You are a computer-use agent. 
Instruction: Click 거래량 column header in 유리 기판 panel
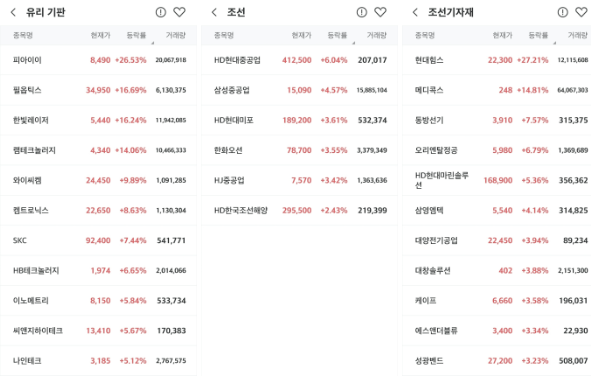pyautogui.click(x=176, y=35)
